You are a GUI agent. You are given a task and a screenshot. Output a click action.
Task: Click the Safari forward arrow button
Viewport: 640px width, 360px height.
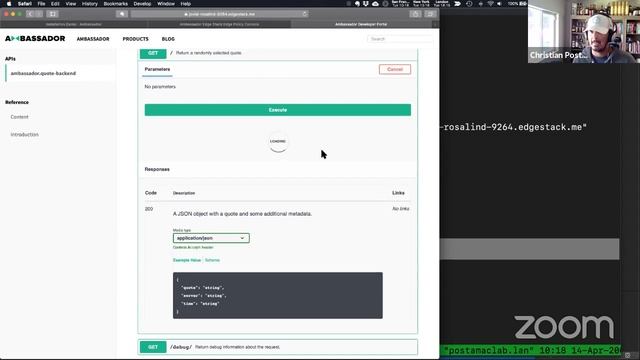tap(38, 14)
